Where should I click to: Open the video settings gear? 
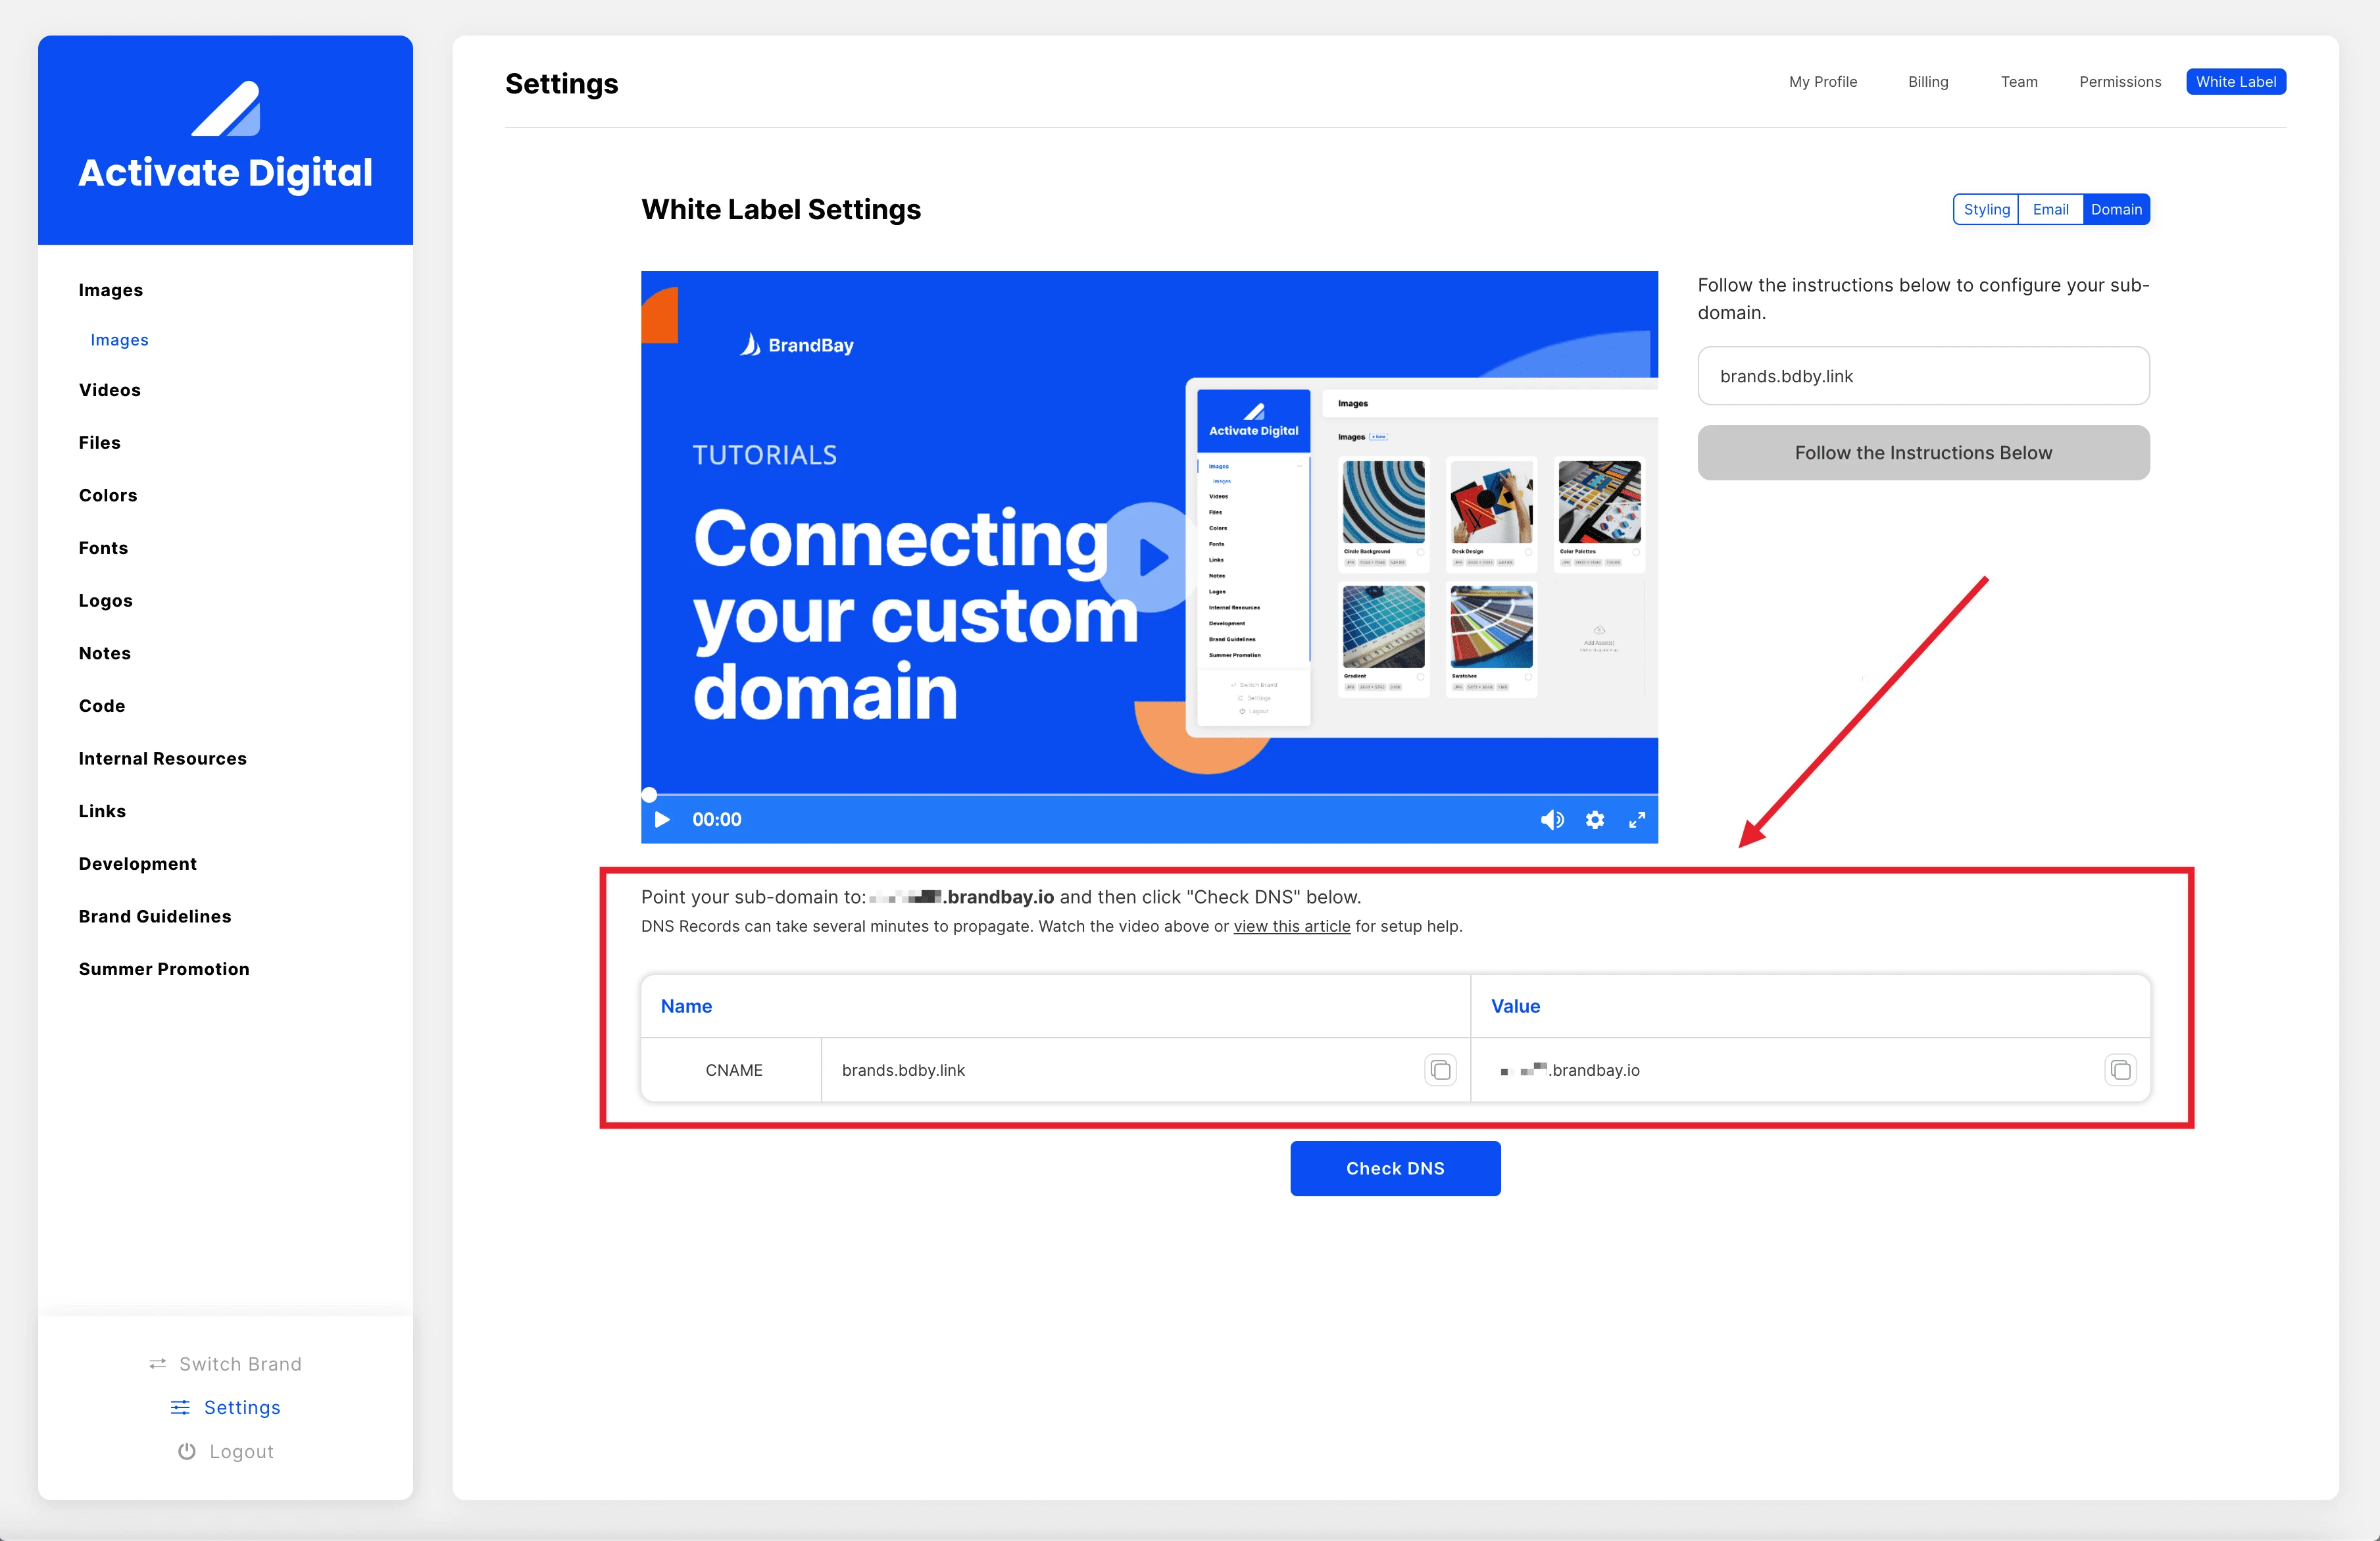click(1595, 819)
